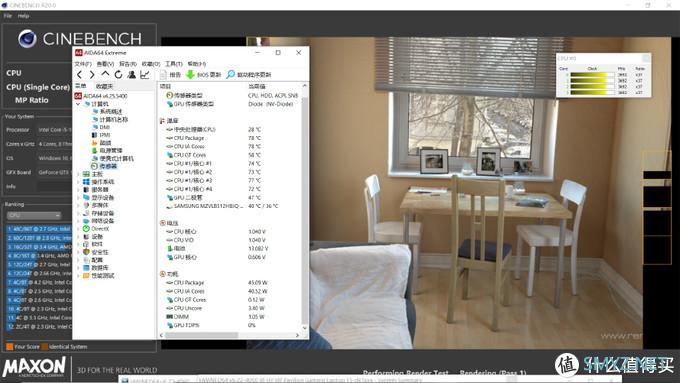
Task: Click the AIDA64 horizontal scrollbar
Action: click(x=229, y=335)
